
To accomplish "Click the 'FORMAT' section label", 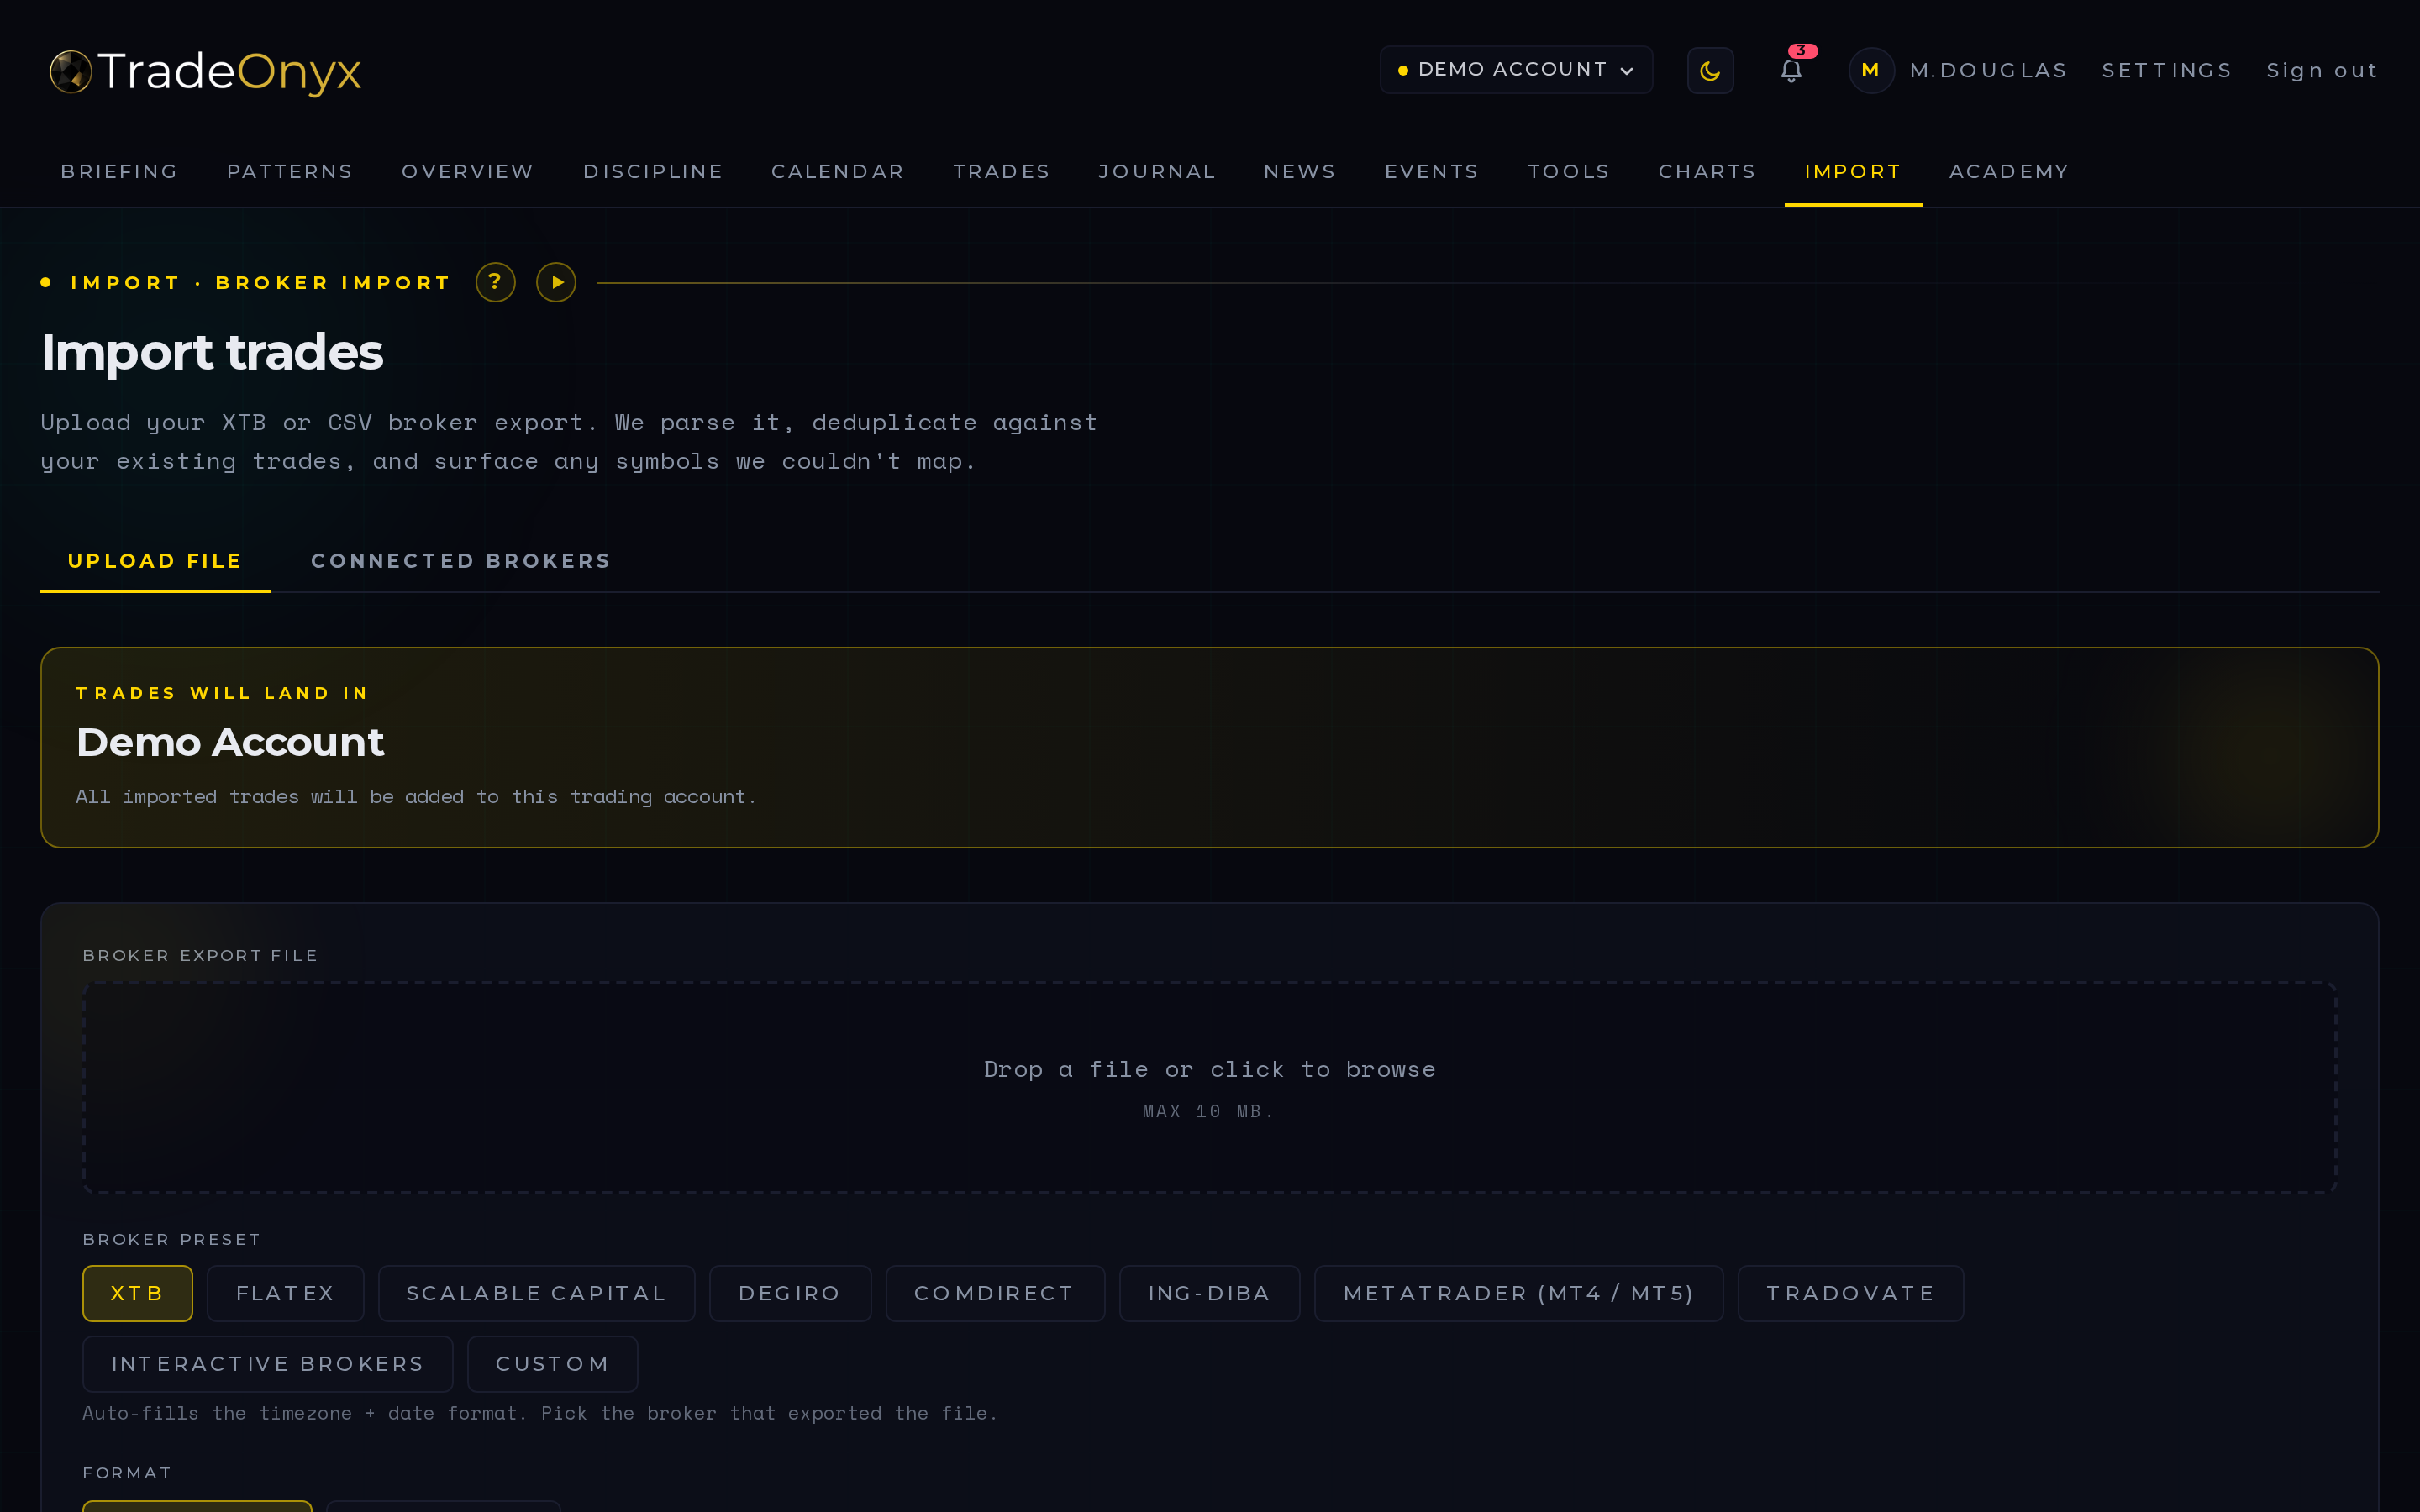I will [128, 1472].
